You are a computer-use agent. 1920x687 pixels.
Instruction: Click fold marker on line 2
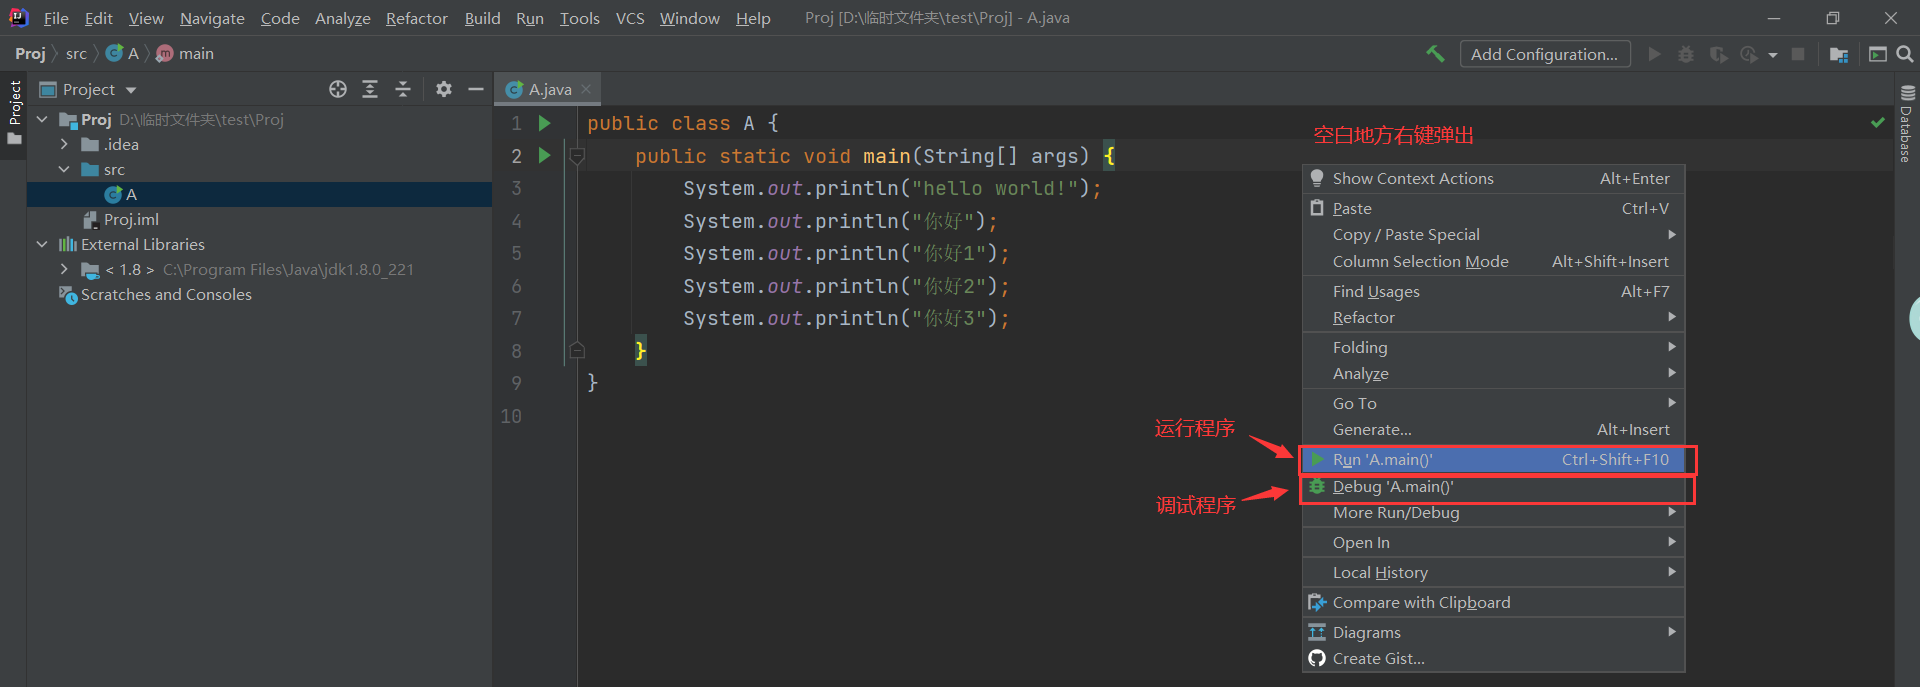point(577,156)
